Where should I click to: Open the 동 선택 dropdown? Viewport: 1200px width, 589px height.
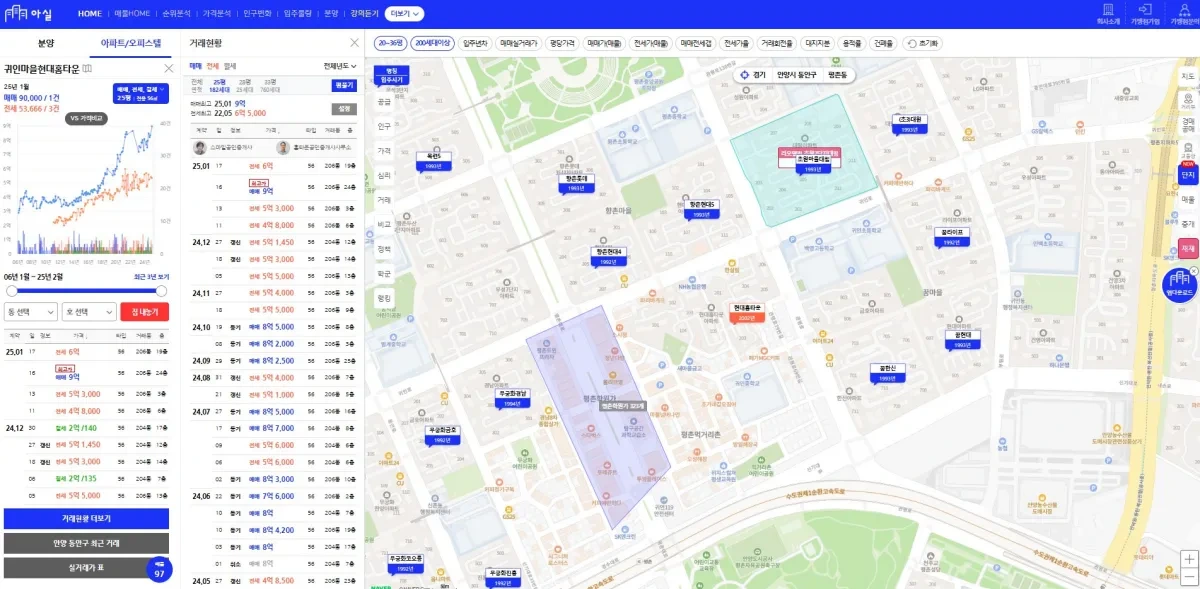(31, 311)
